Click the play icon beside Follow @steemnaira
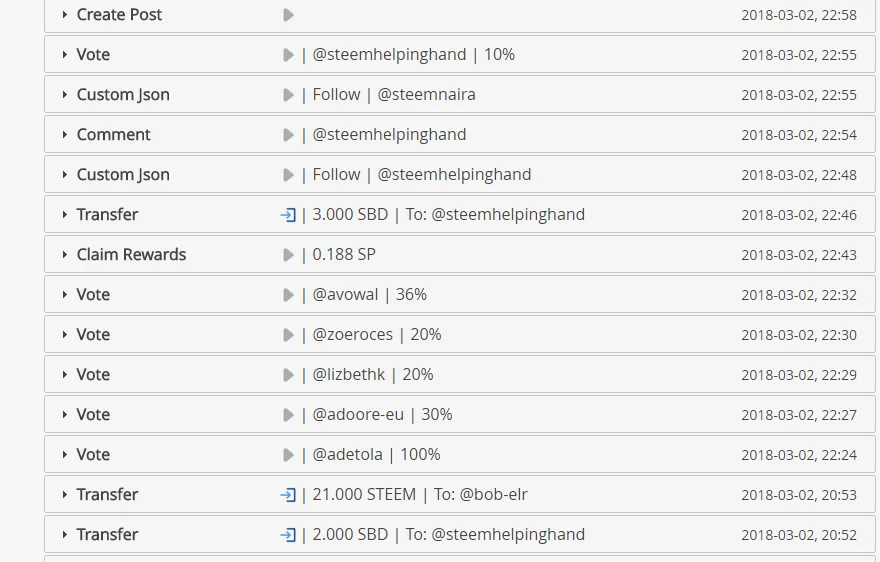 (288, 95)
